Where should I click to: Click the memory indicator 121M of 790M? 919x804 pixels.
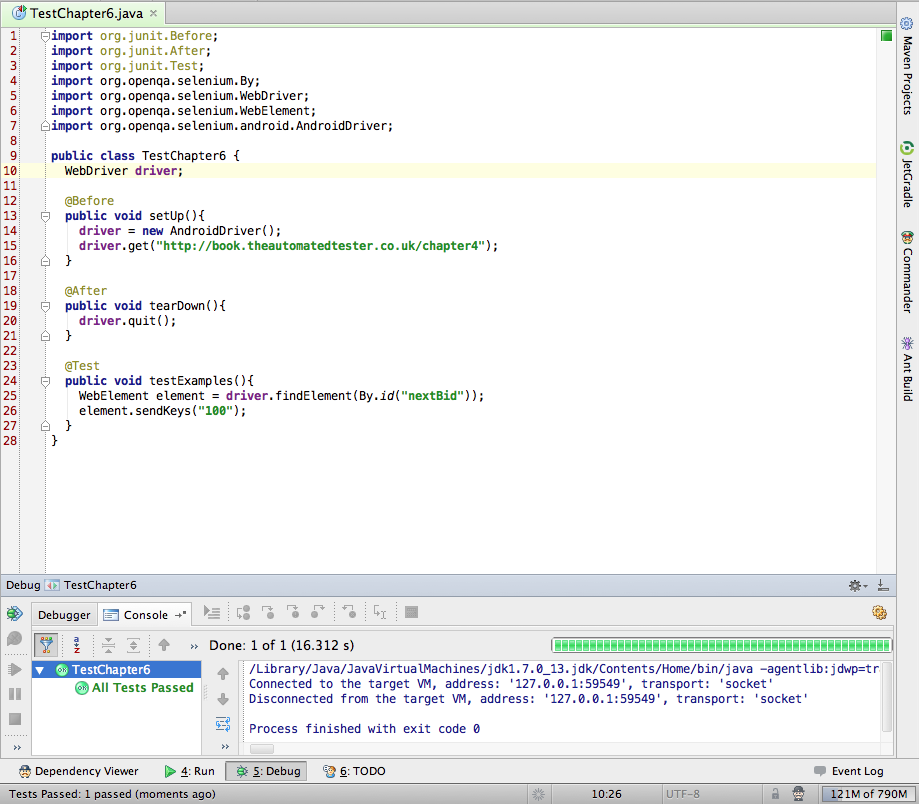866,794
